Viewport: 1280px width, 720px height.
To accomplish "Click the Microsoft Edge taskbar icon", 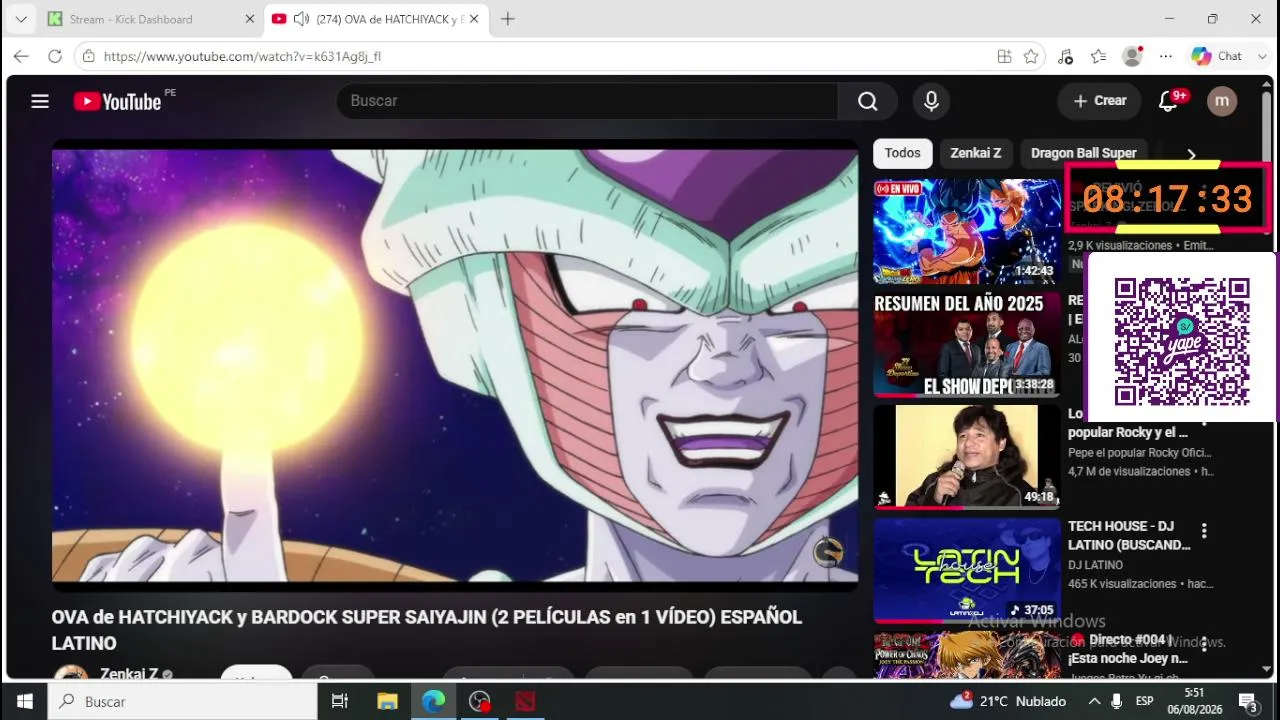I will point(433,701).
